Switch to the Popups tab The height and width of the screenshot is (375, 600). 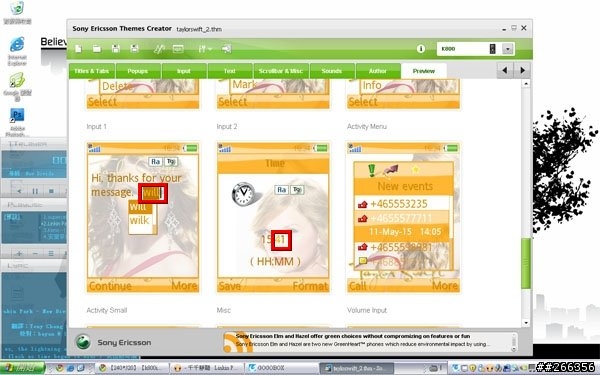click(x=138, y=71)
